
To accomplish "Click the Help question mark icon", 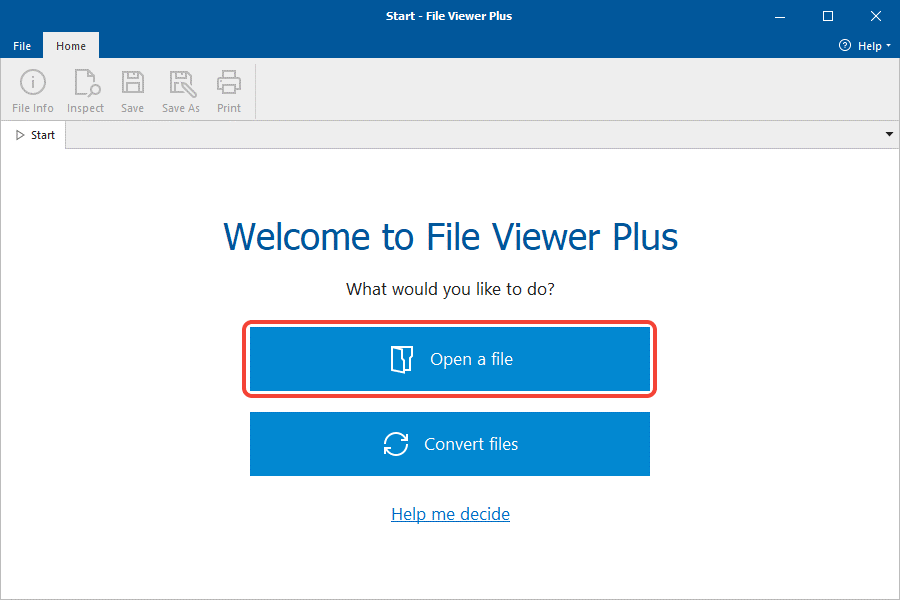I will click(x=844, y=45).
